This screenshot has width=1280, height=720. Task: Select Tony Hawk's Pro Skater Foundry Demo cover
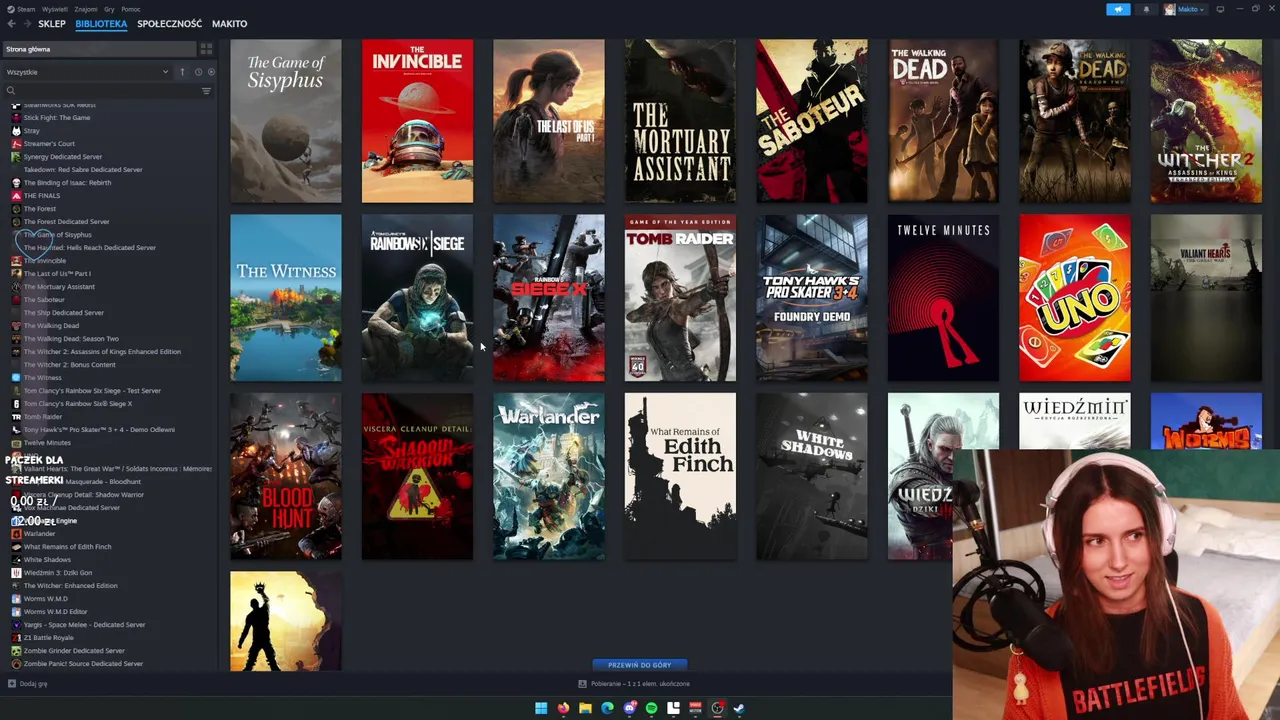coord(812,298)
